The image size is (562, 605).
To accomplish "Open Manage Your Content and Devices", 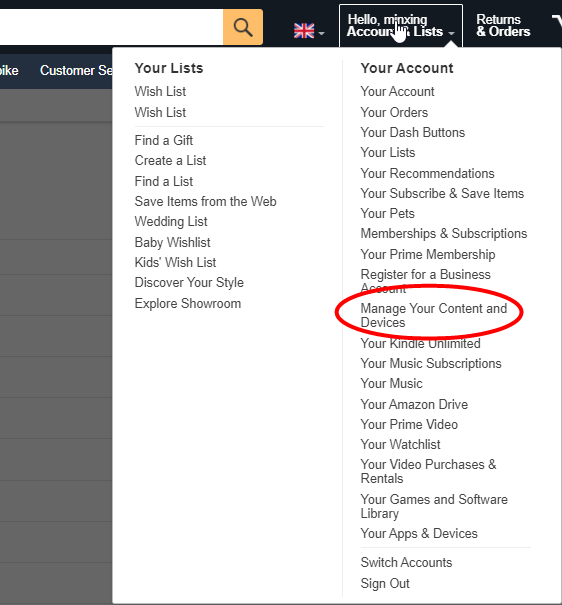I will click(434, 315).
